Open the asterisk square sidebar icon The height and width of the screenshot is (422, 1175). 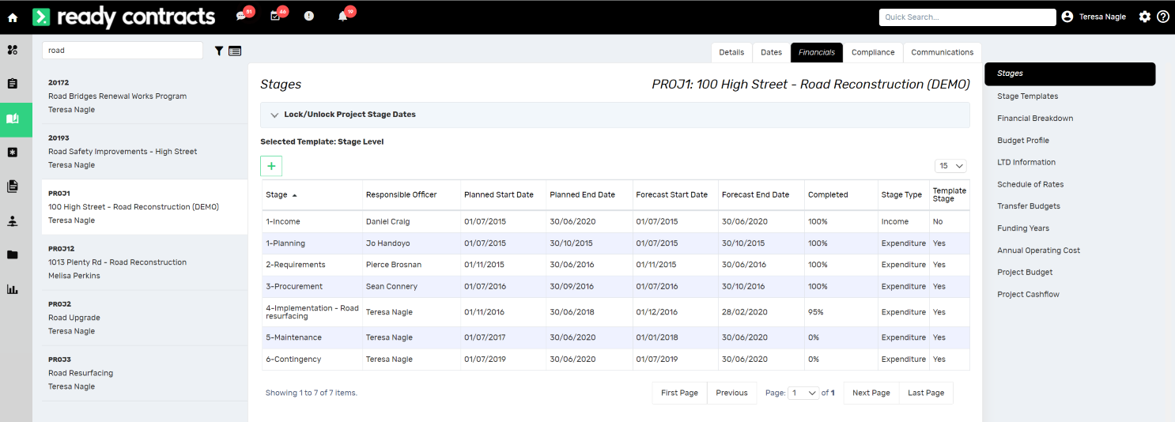pyautogui.click(x=12, y=152)
